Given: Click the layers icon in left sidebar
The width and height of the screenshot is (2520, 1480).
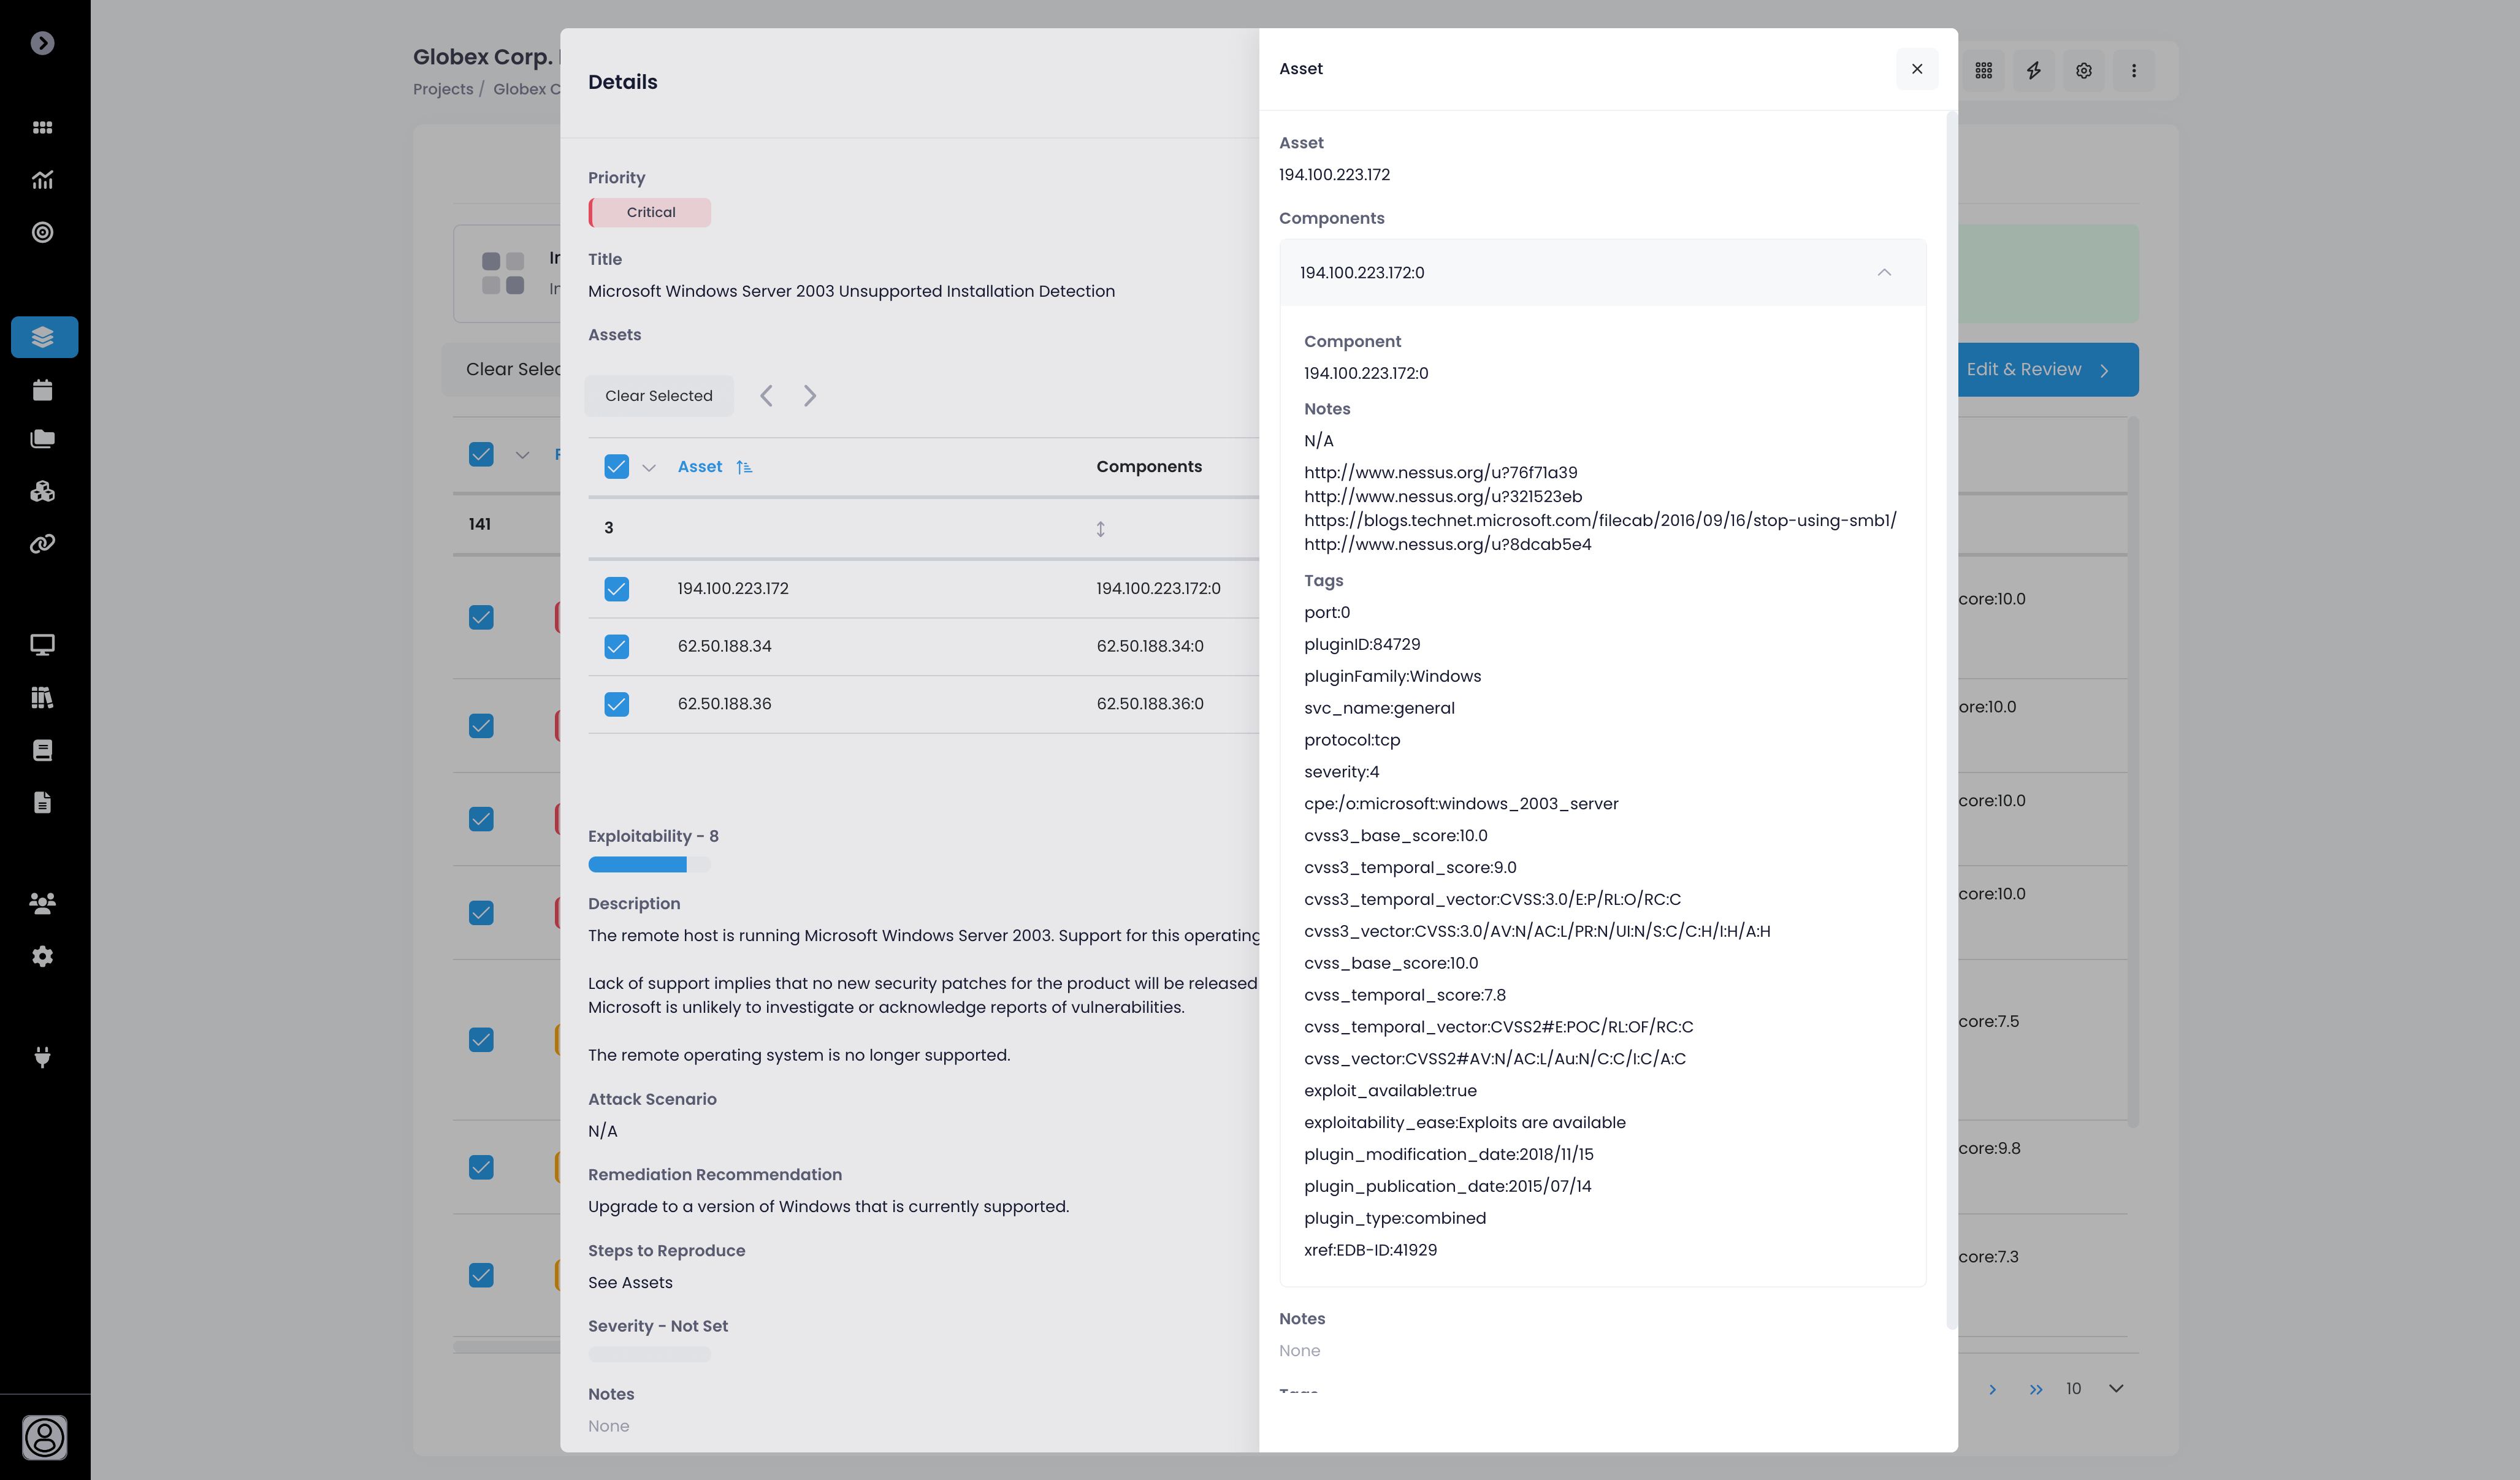Looking at the screenshot, I should (43, 337).
